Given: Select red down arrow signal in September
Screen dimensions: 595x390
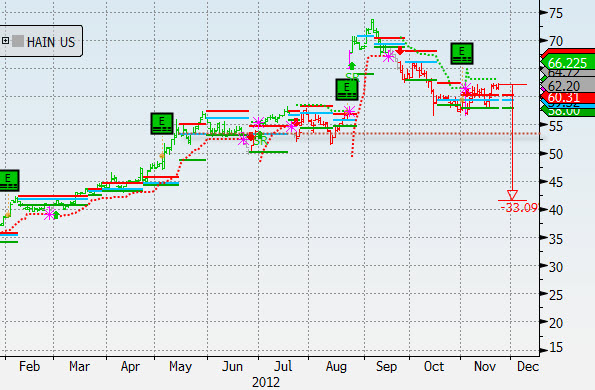Looking at the screenshot, I should click(399, 51).
